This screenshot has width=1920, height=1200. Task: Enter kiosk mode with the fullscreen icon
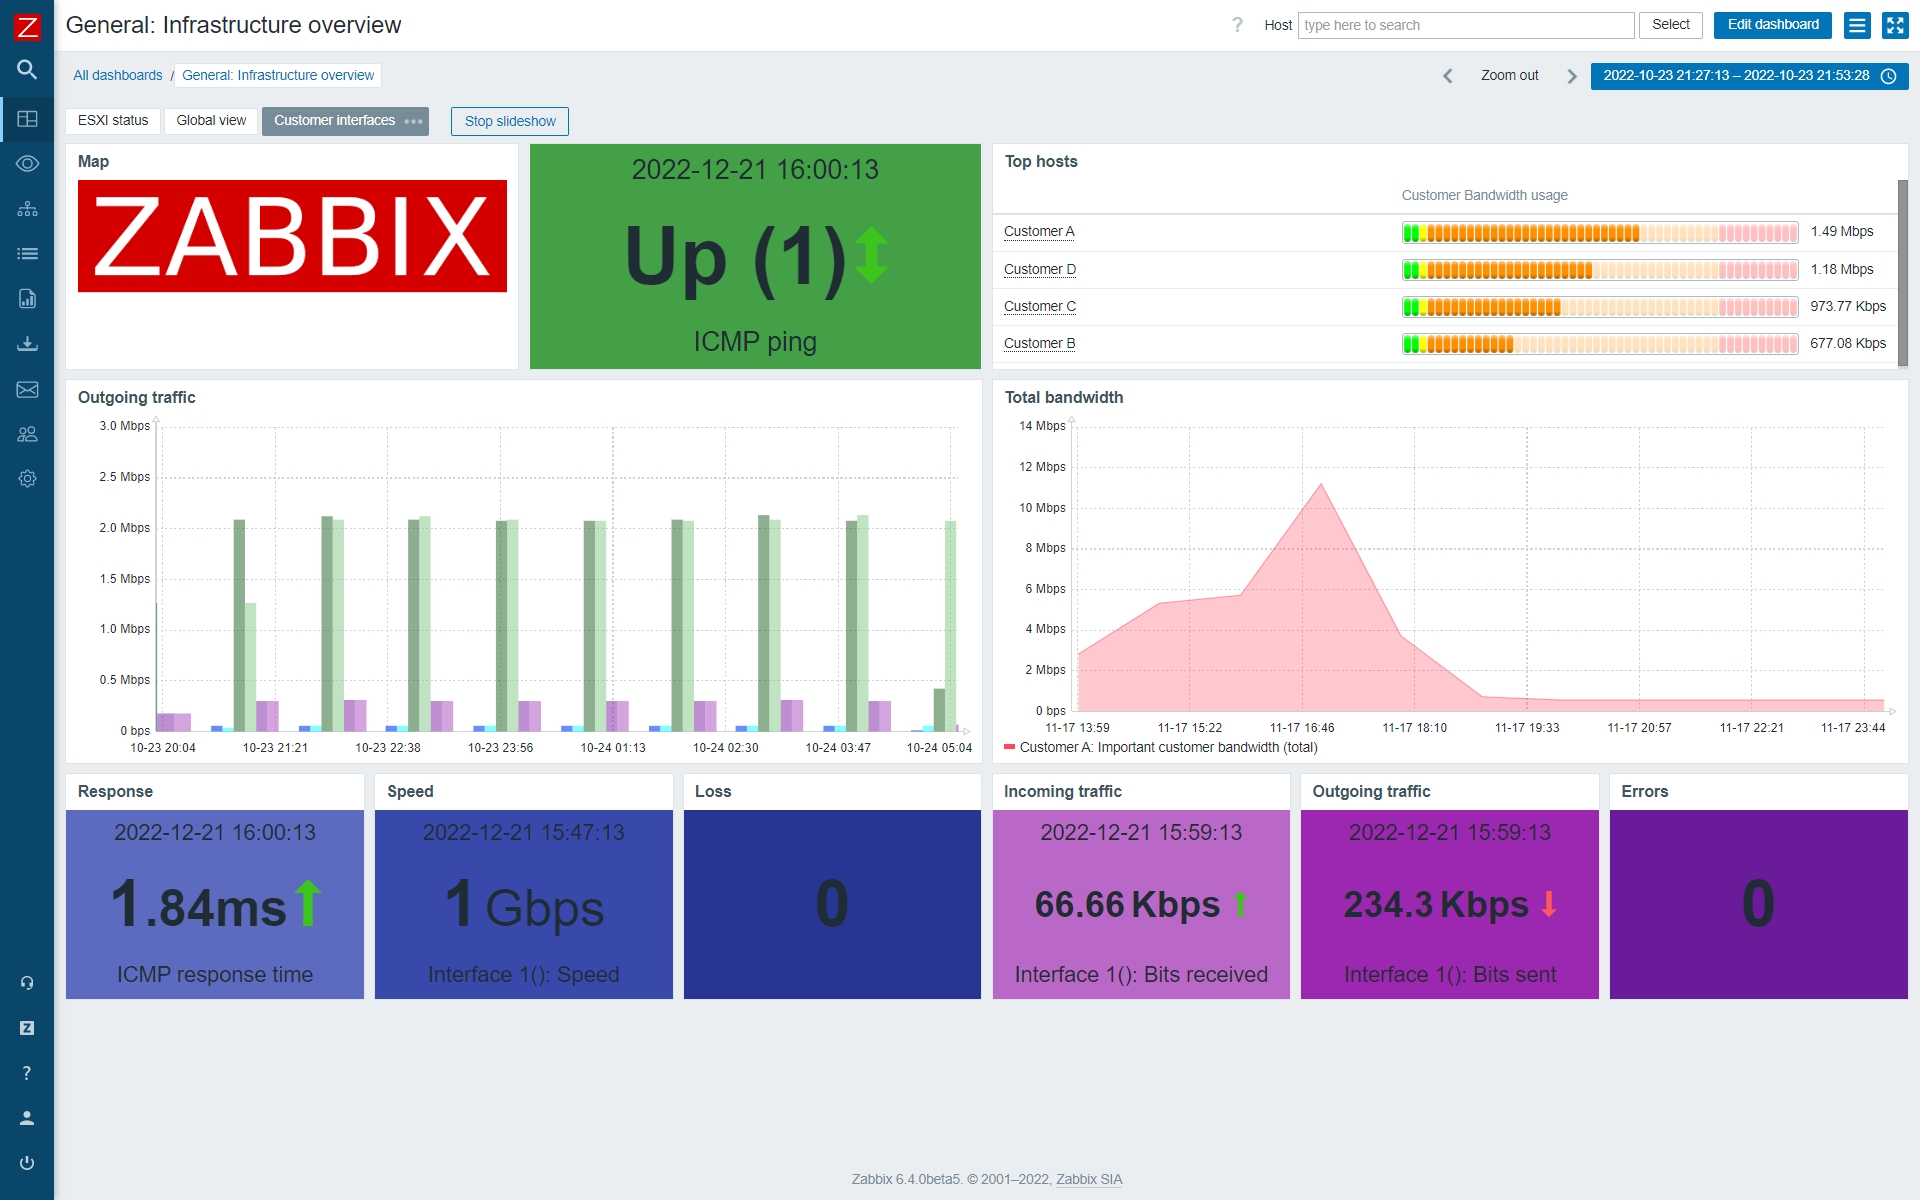click(x=1895, y=25)
